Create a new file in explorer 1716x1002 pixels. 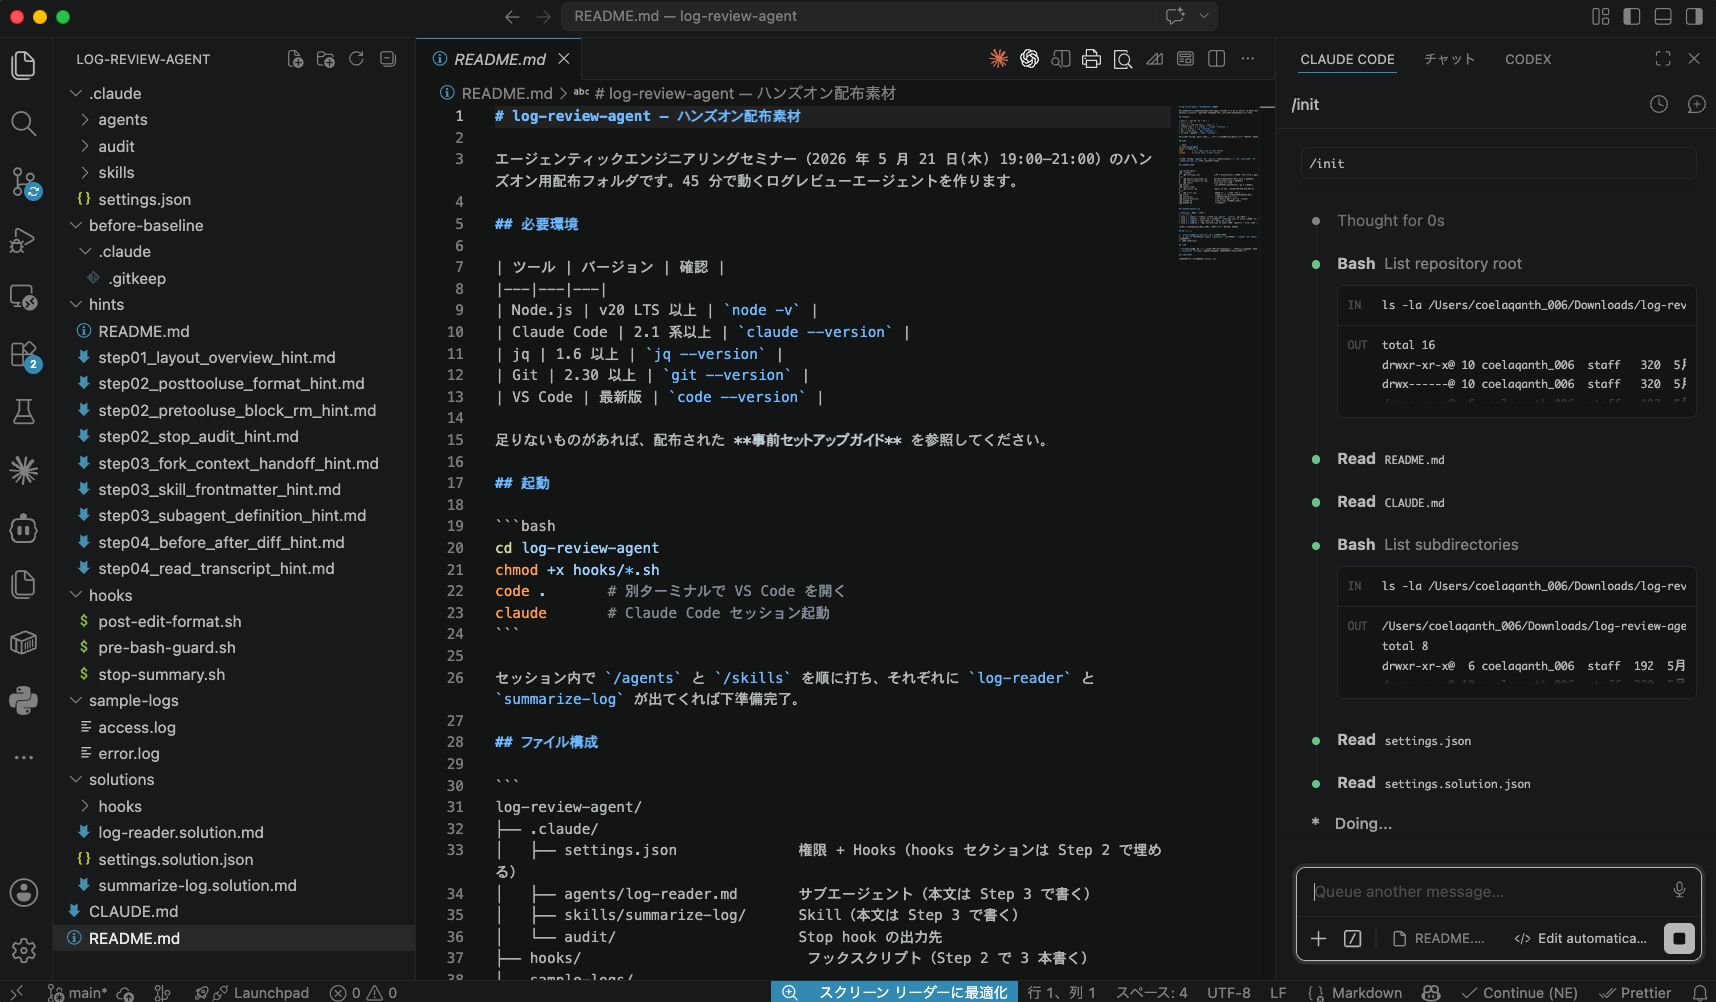(295, 59)
